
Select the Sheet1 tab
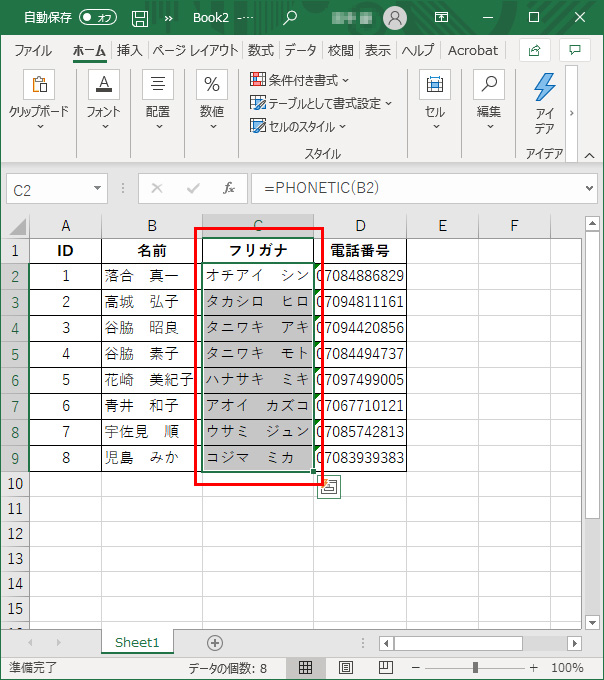coord(137,642)
